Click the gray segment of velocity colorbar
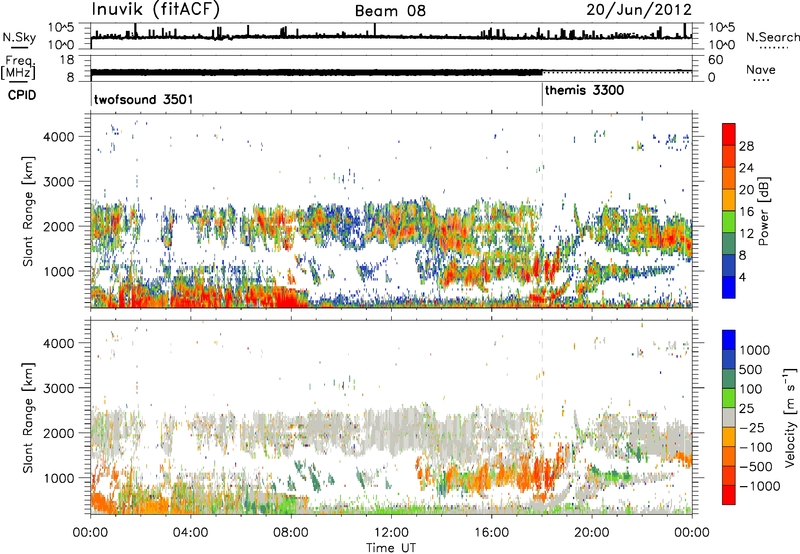 click(729, 417)
